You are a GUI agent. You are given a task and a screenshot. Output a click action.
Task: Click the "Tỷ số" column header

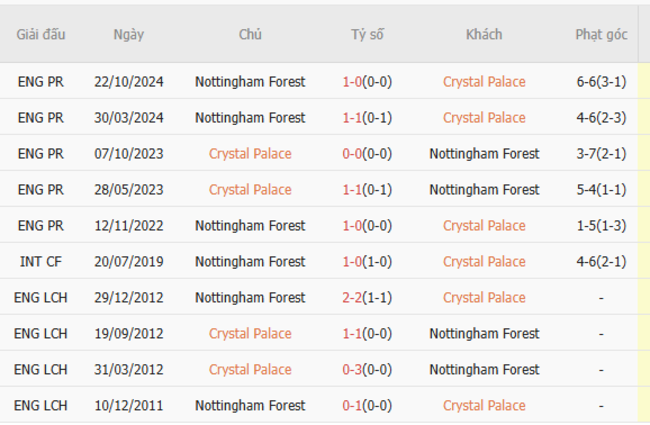pyautogui.click(x=367, y=34)
